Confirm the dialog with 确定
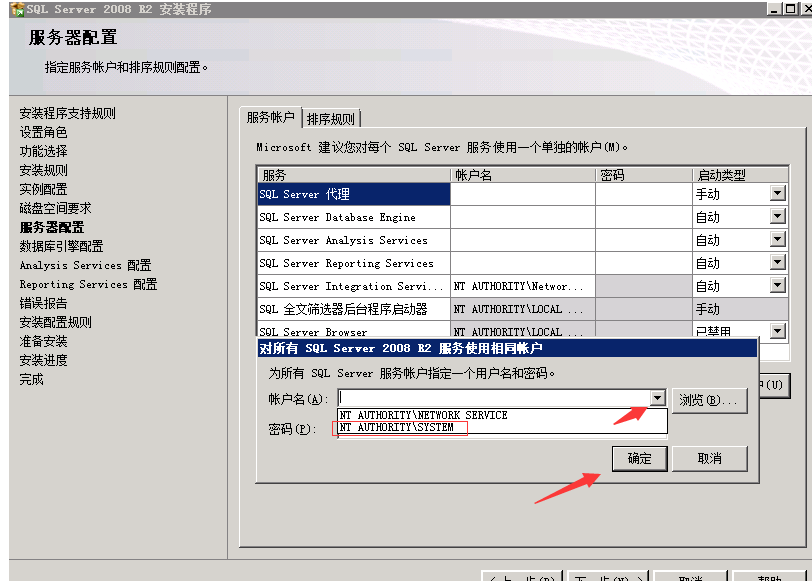The width and height of the screenshot is (812, 581). tap(639, 458)
